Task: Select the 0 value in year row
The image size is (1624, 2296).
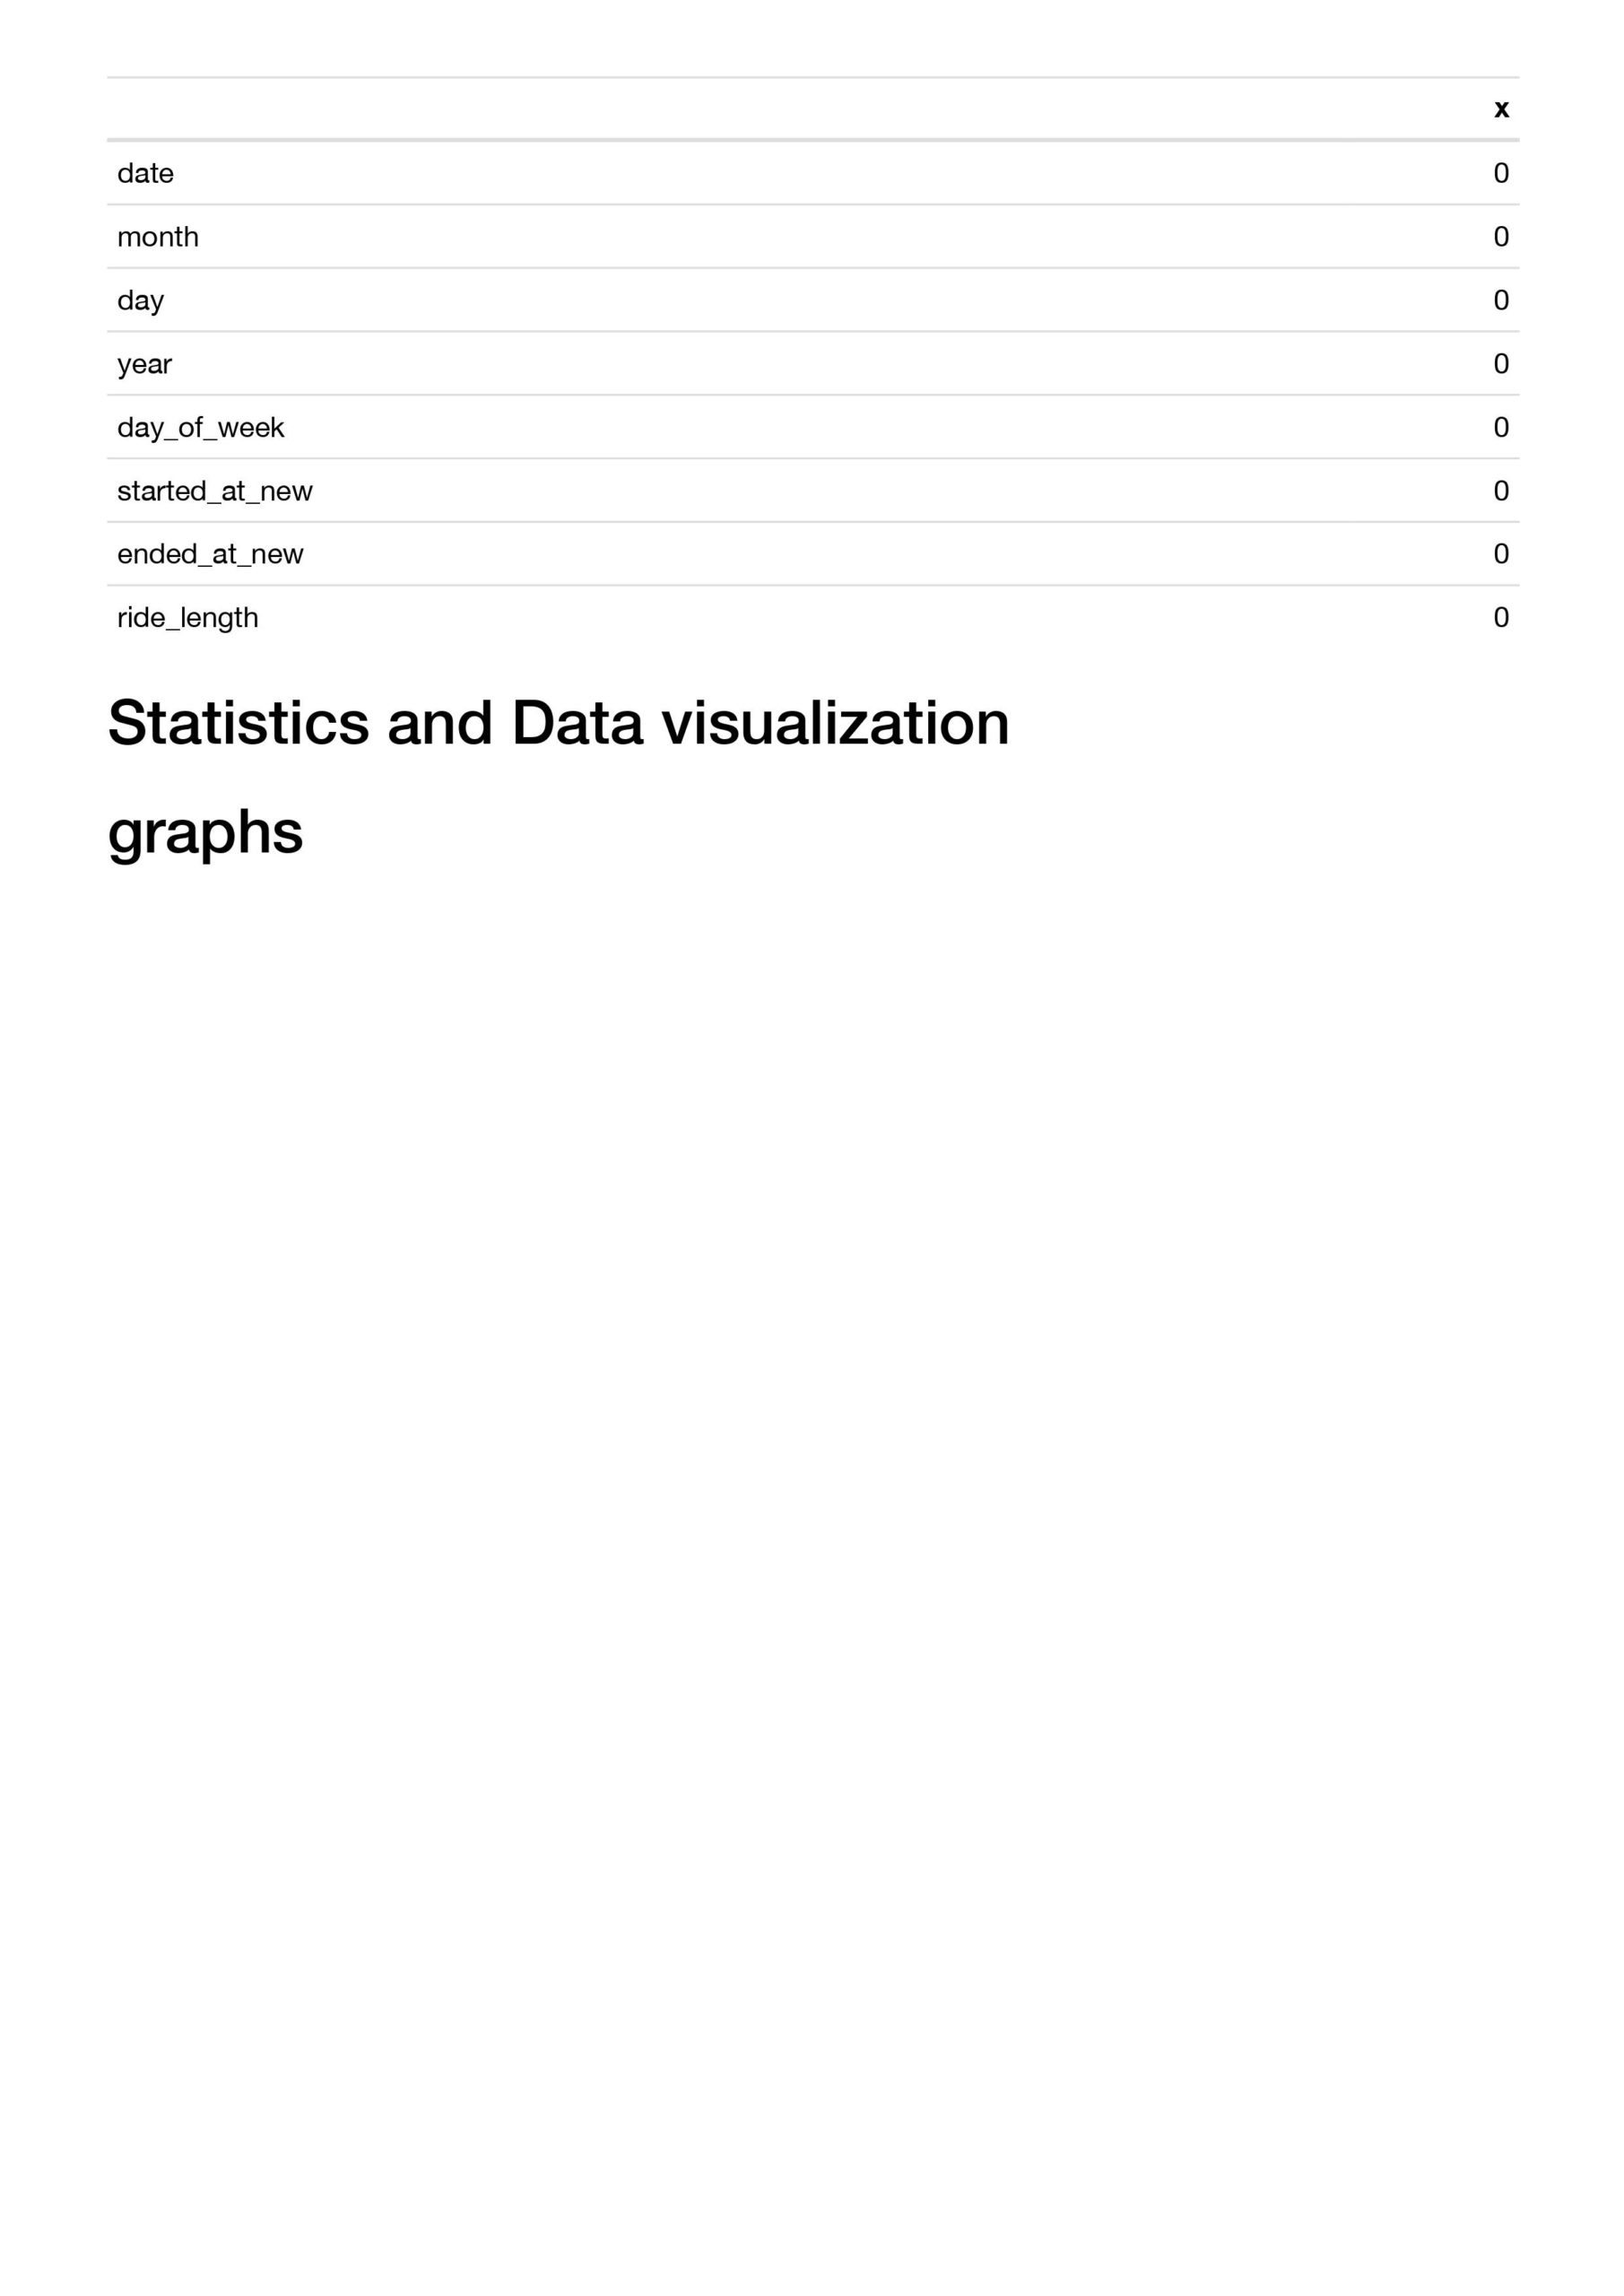Action: 1501,364
